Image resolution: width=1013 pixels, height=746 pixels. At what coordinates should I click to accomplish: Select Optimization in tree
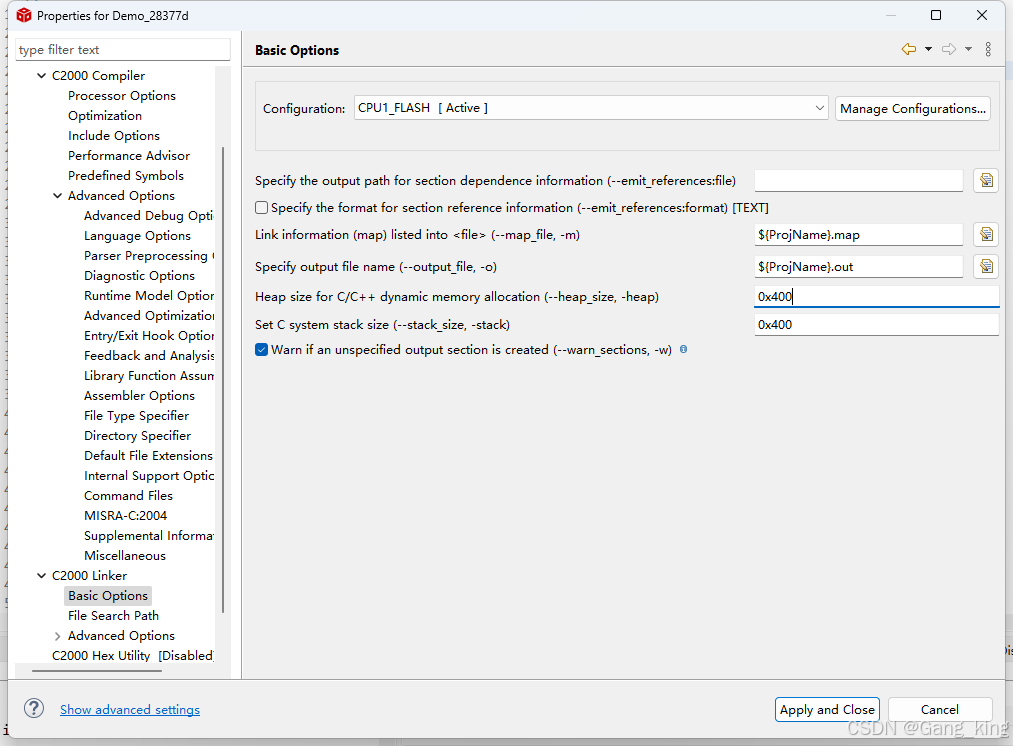[x=105, y=116]
